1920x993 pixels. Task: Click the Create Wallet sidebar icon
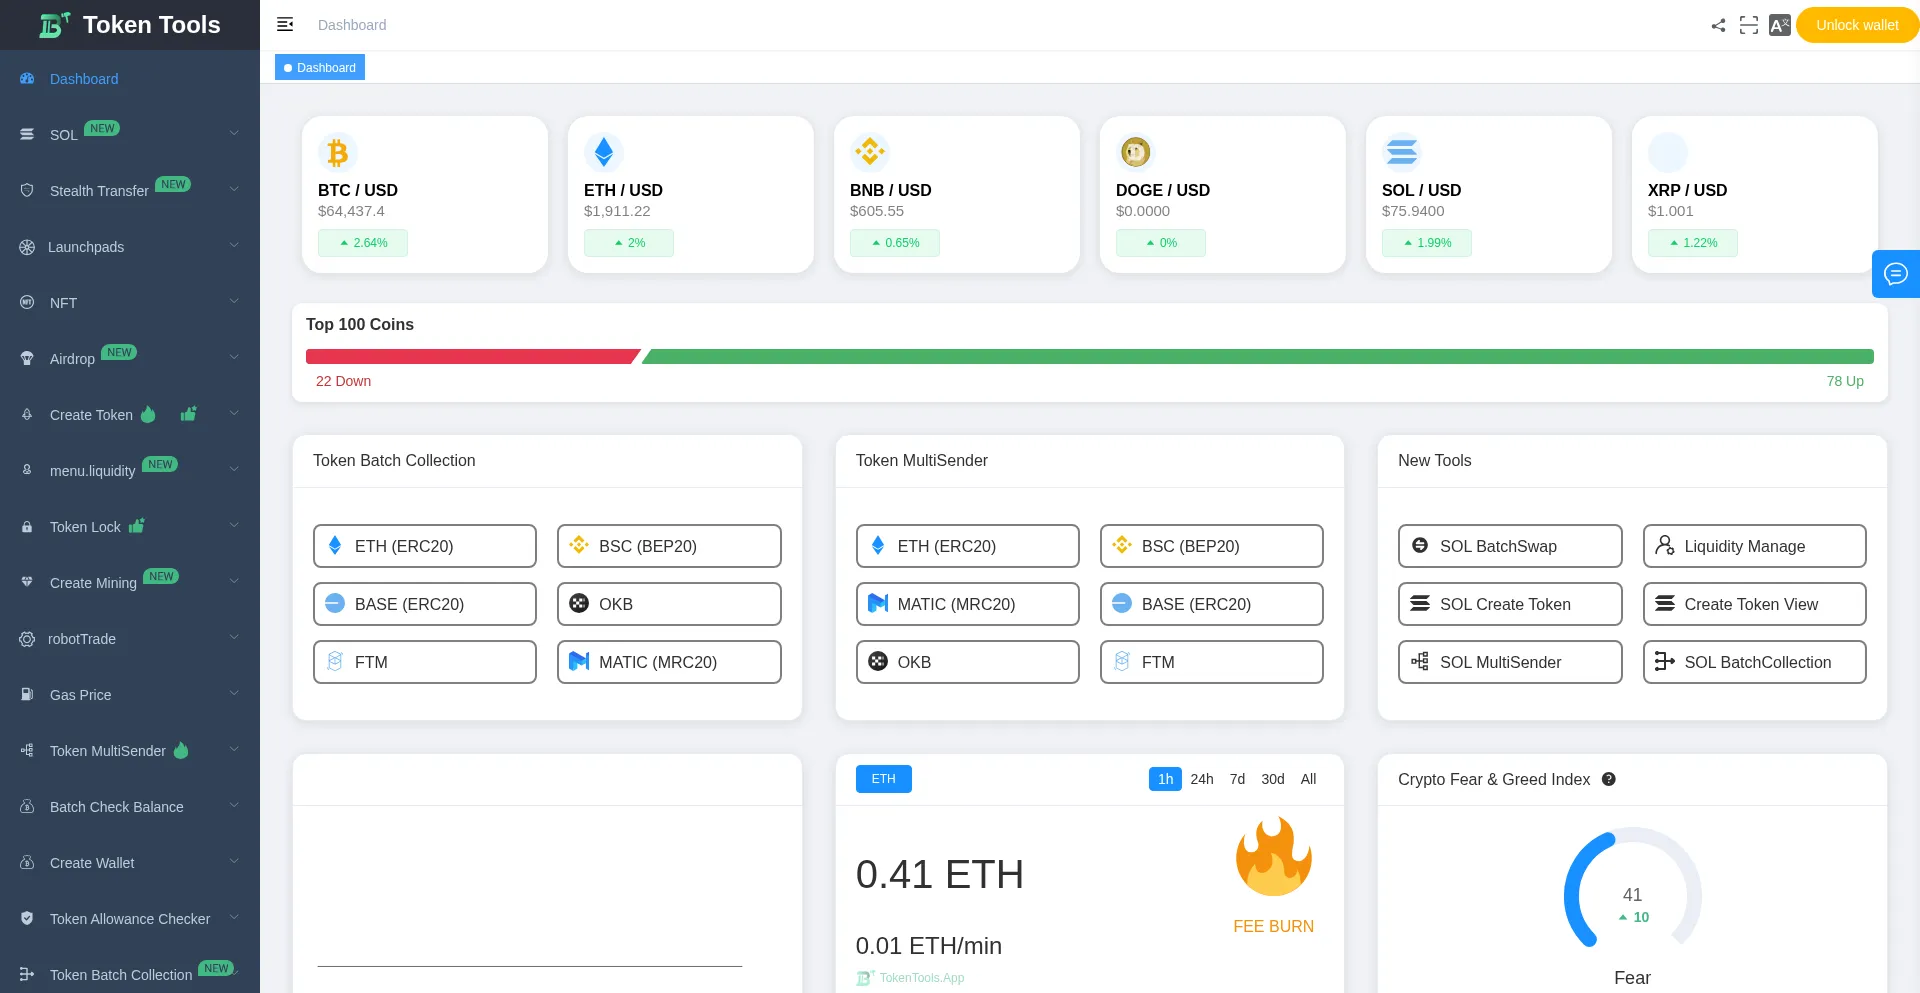27,863
